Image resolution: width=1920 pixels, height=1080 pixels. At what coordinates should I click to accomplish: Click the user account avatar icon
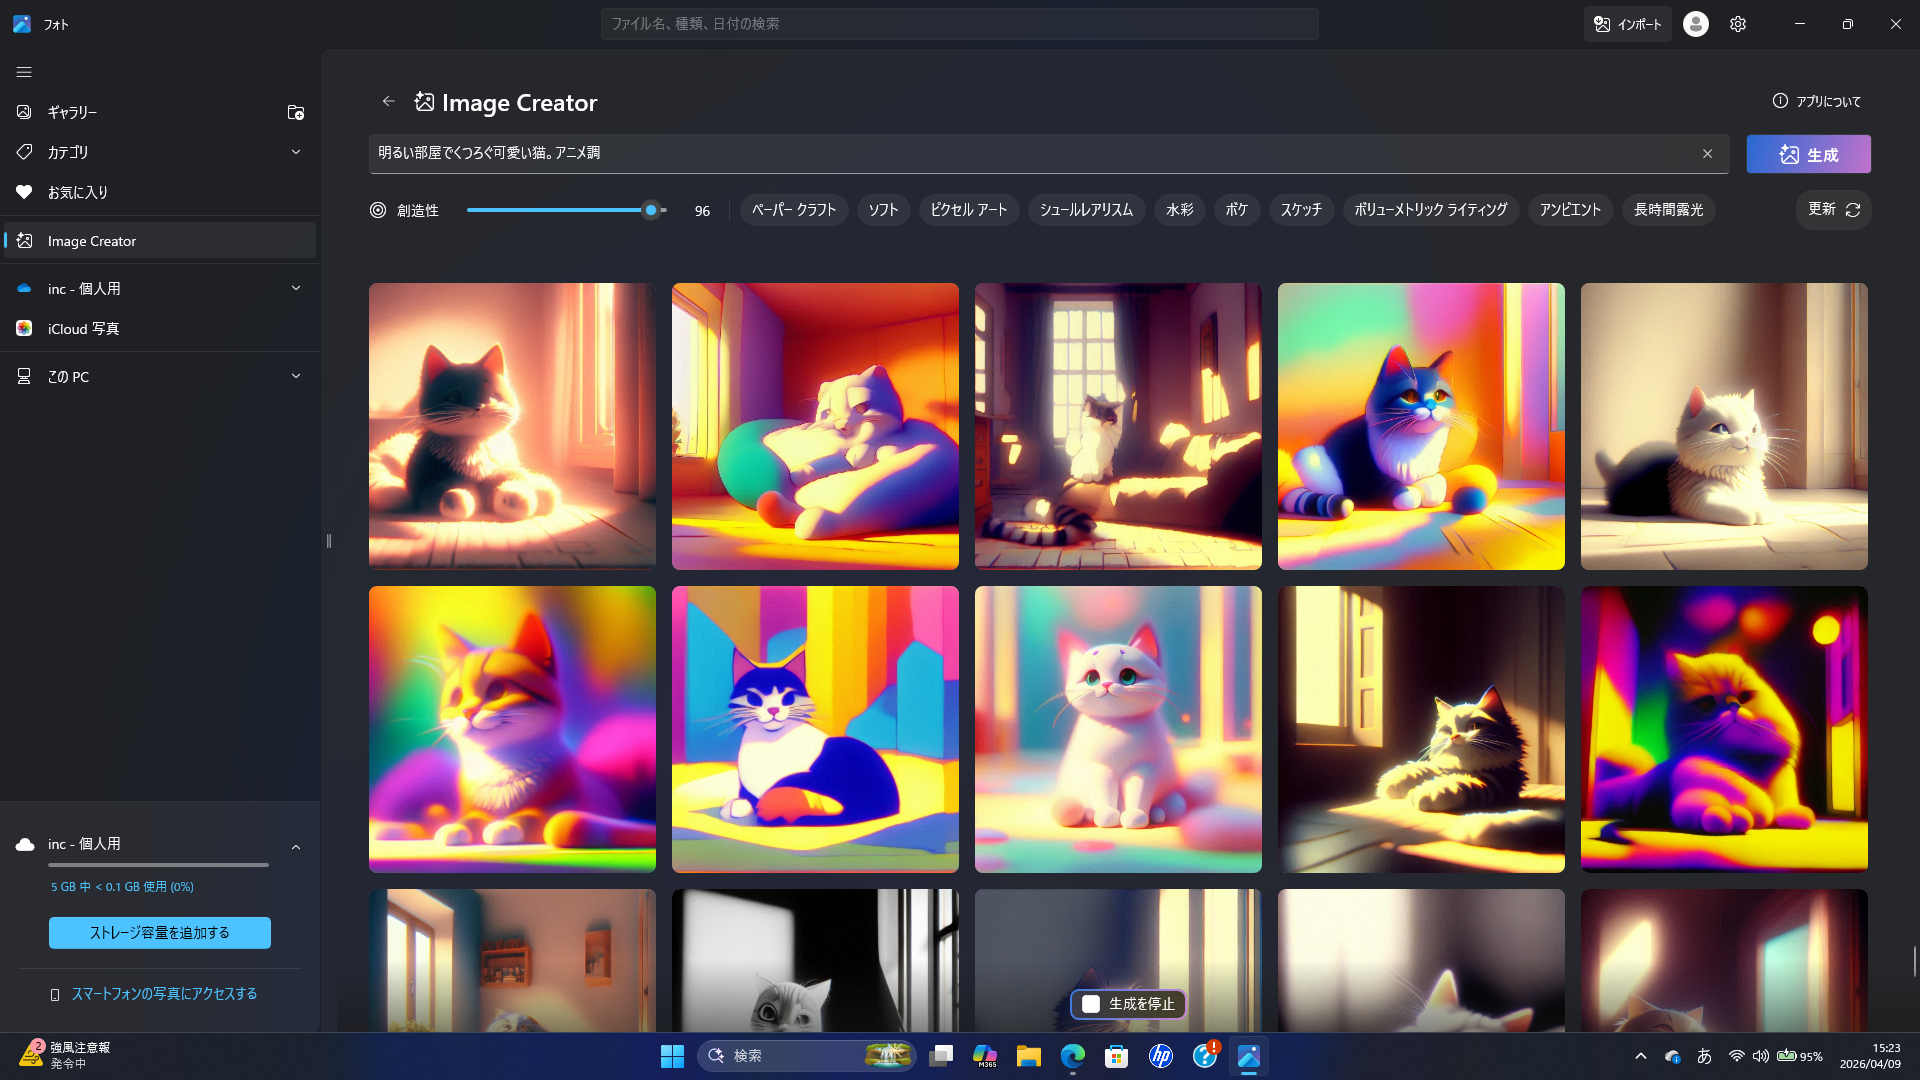(1695, 24)
